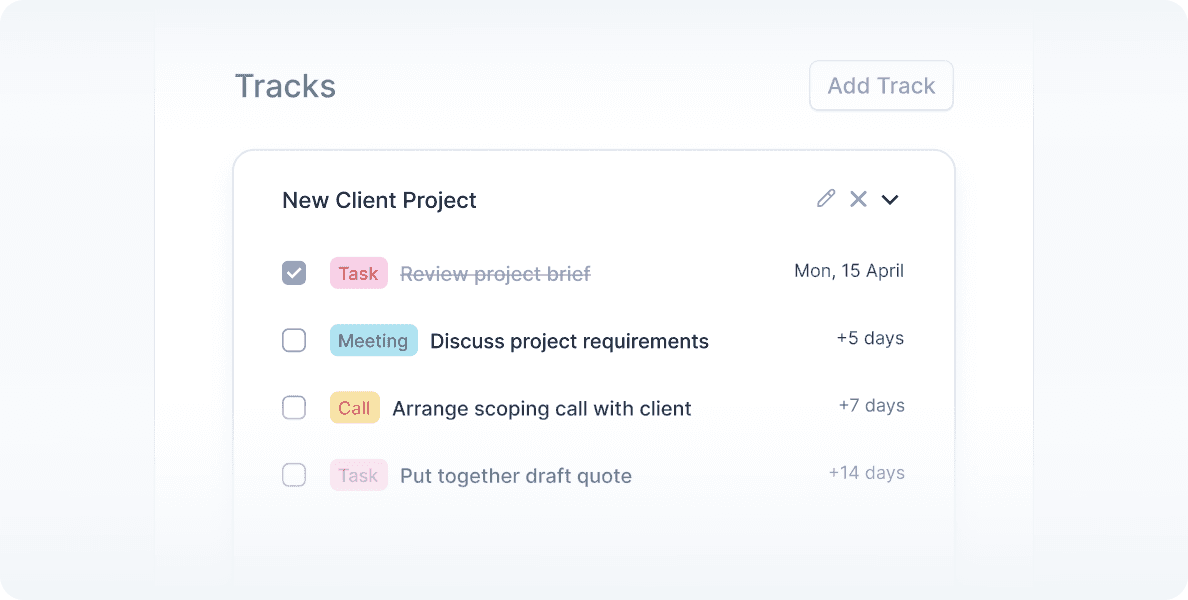Check the Discuss project requirements checkbox
The height and width of the screenshot is (600, 1188).
tap(294, 341)
